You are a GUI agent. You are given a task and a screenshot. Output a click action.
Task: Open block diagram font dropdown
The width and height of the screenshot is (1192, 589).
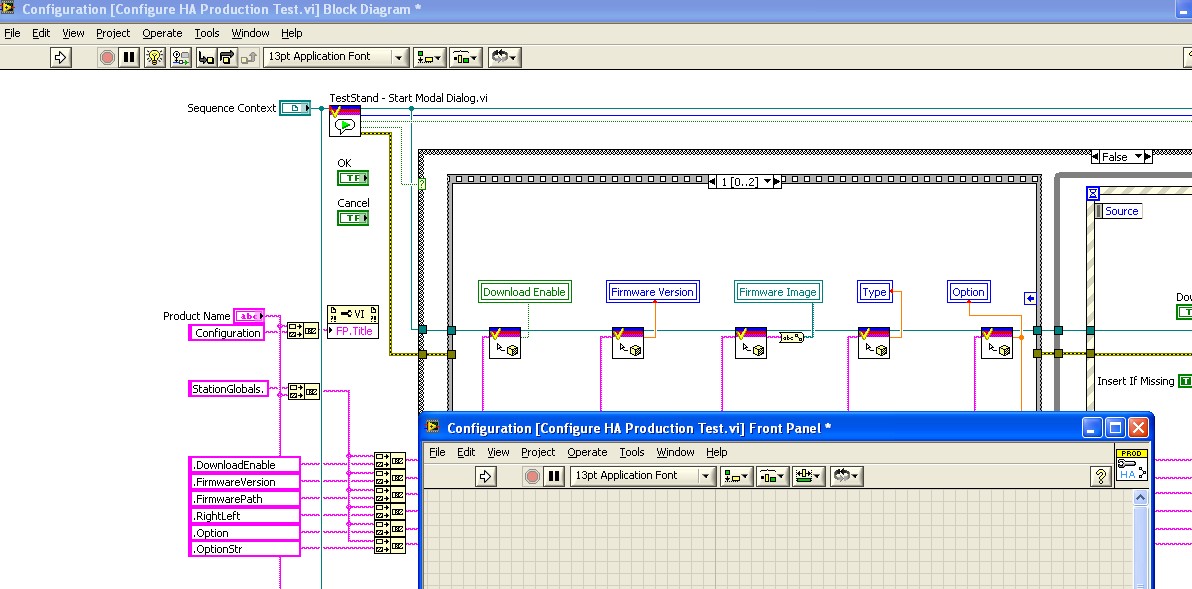[x=336, y=57]
